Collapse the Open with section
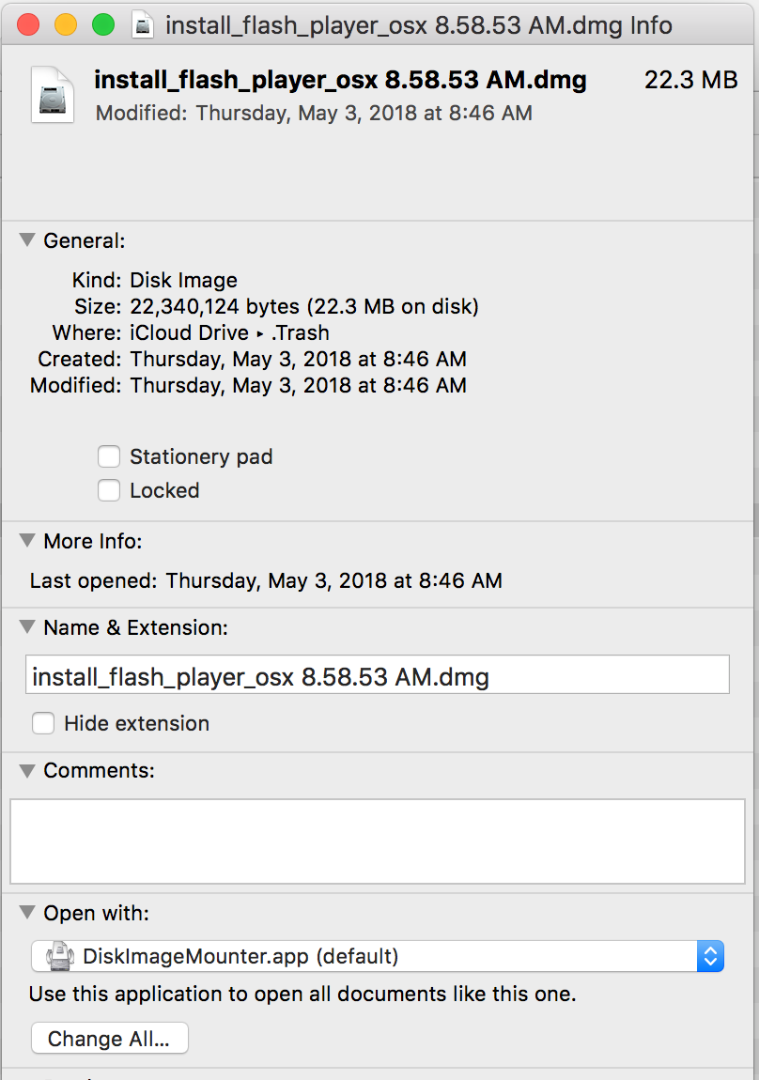Image resolution: width=759 pixels, height=1080 pixels. (27, 913)
